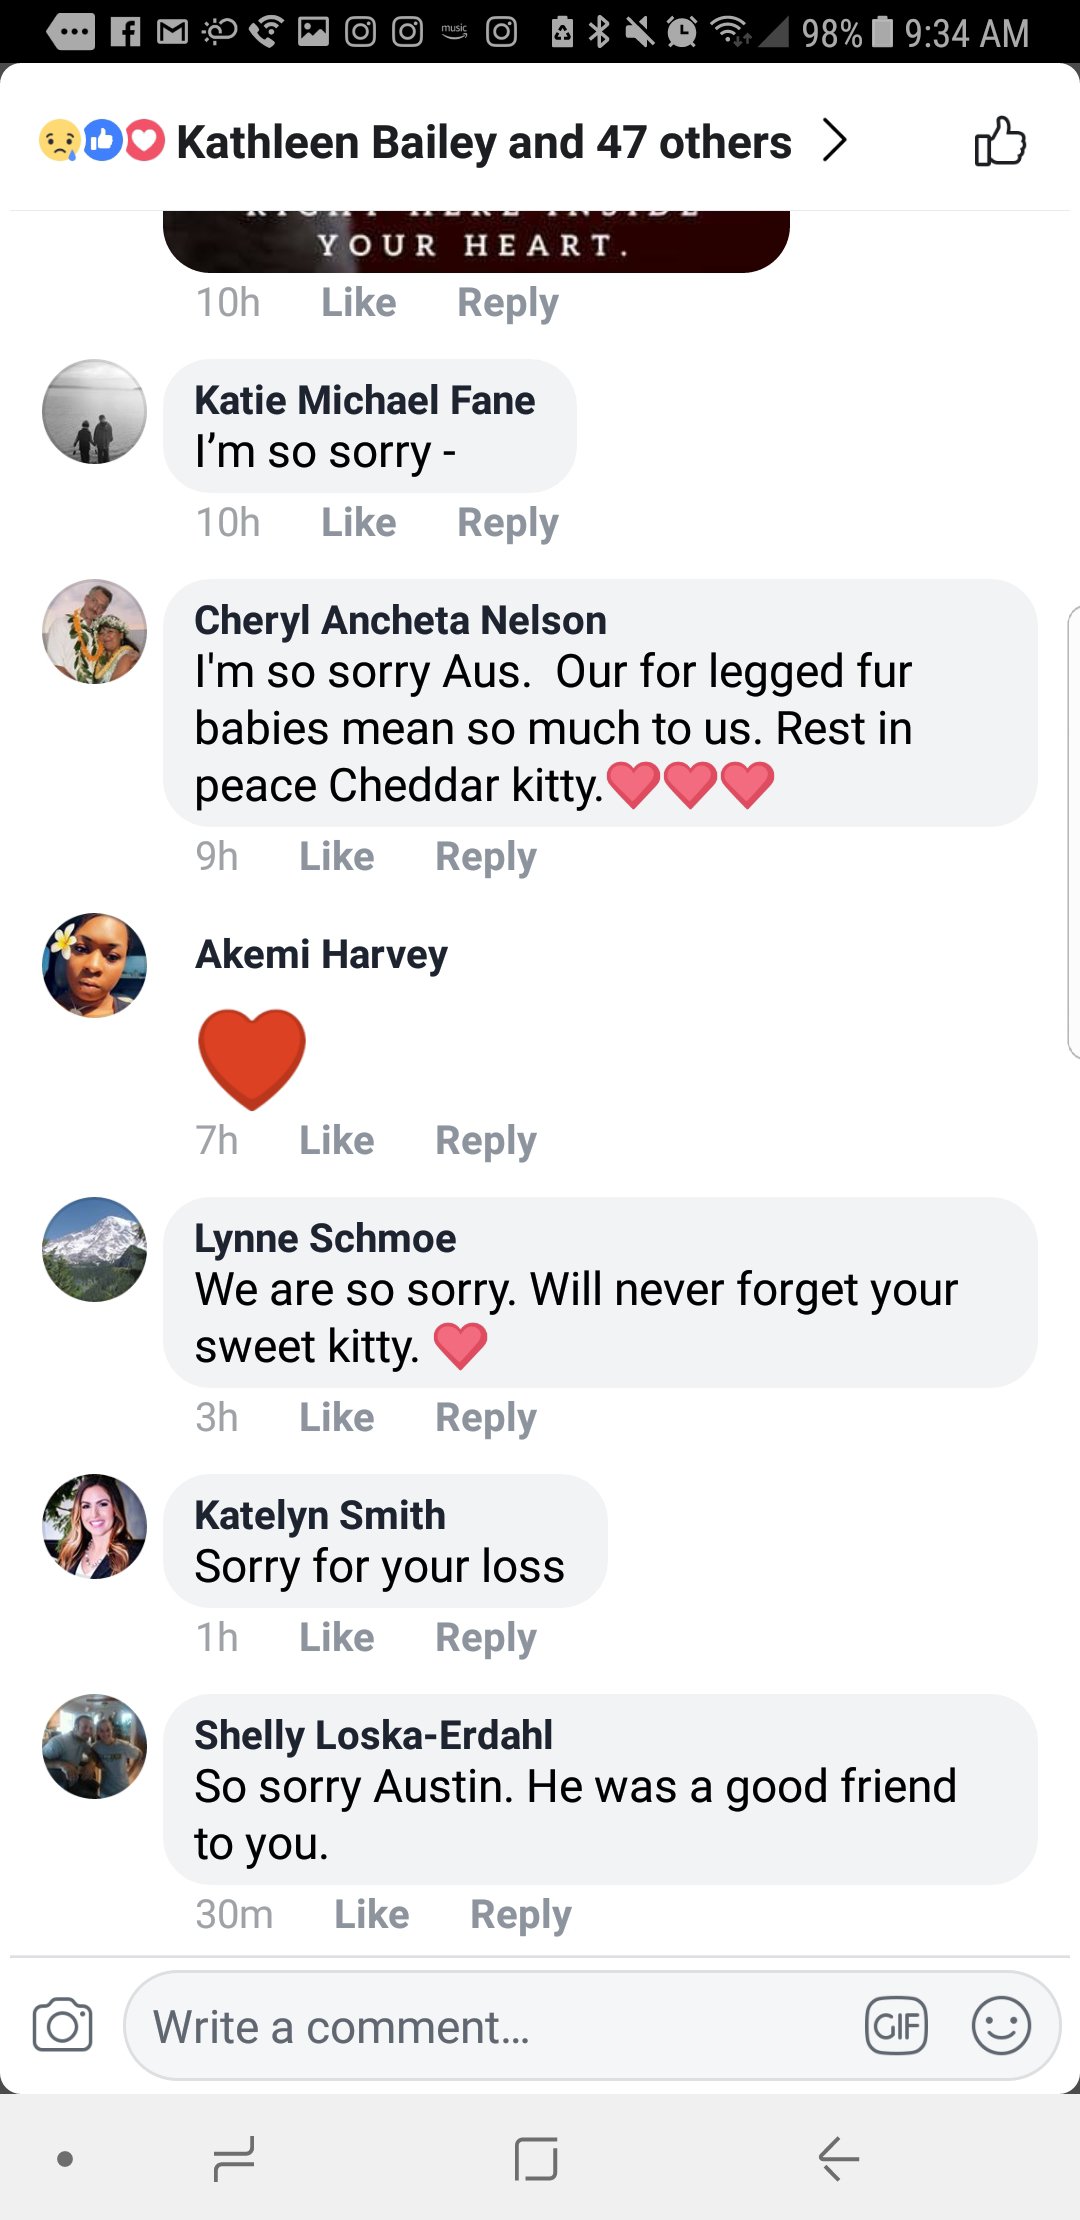Viewport: 1080px width, 2220px height.
Task: Open Katelyn Smith's profile picture
Action: (94, 1526)
